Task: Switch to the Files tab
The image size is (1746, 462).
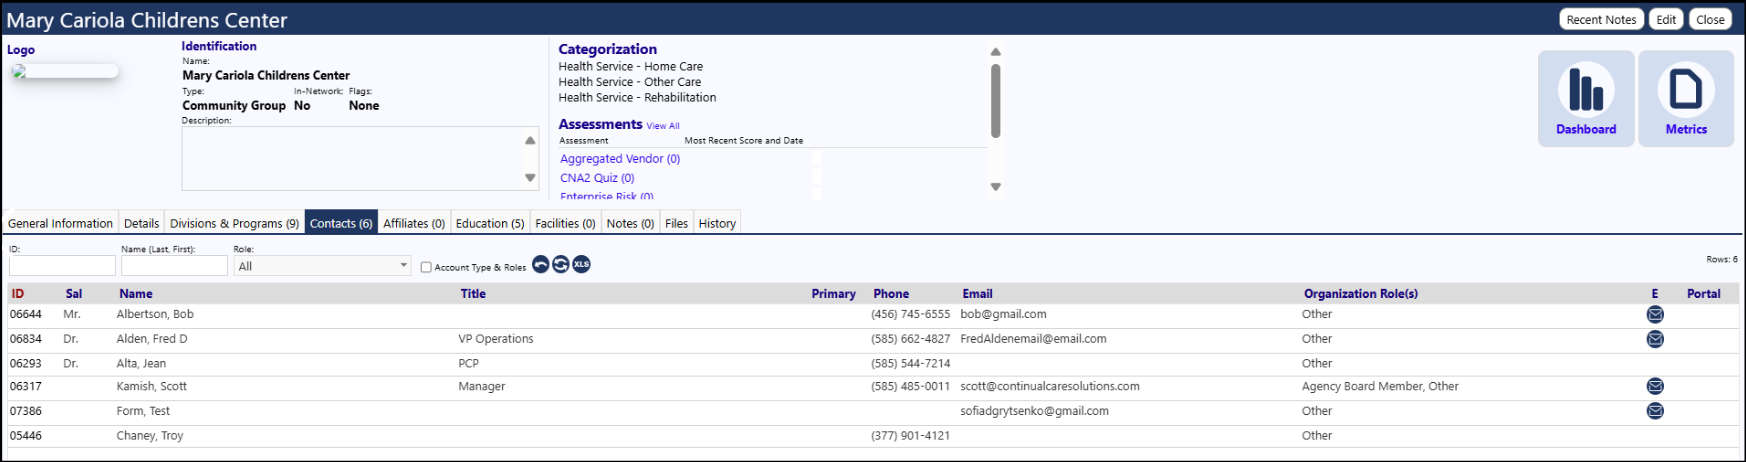Action: [x=676, y=223]
